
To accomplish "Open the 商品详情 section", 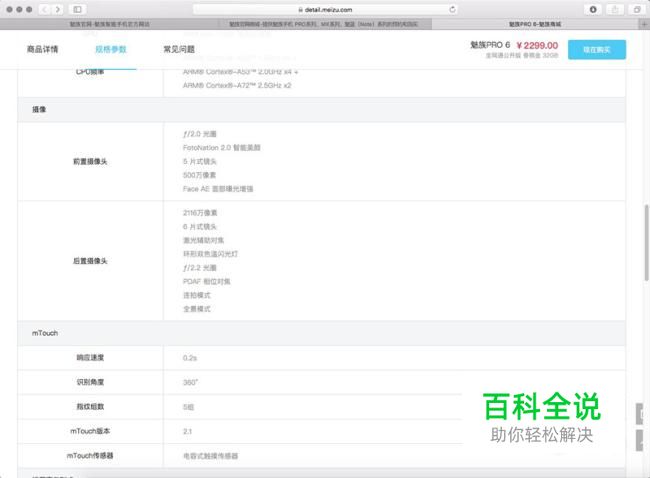I will click(x=43, y=49).
